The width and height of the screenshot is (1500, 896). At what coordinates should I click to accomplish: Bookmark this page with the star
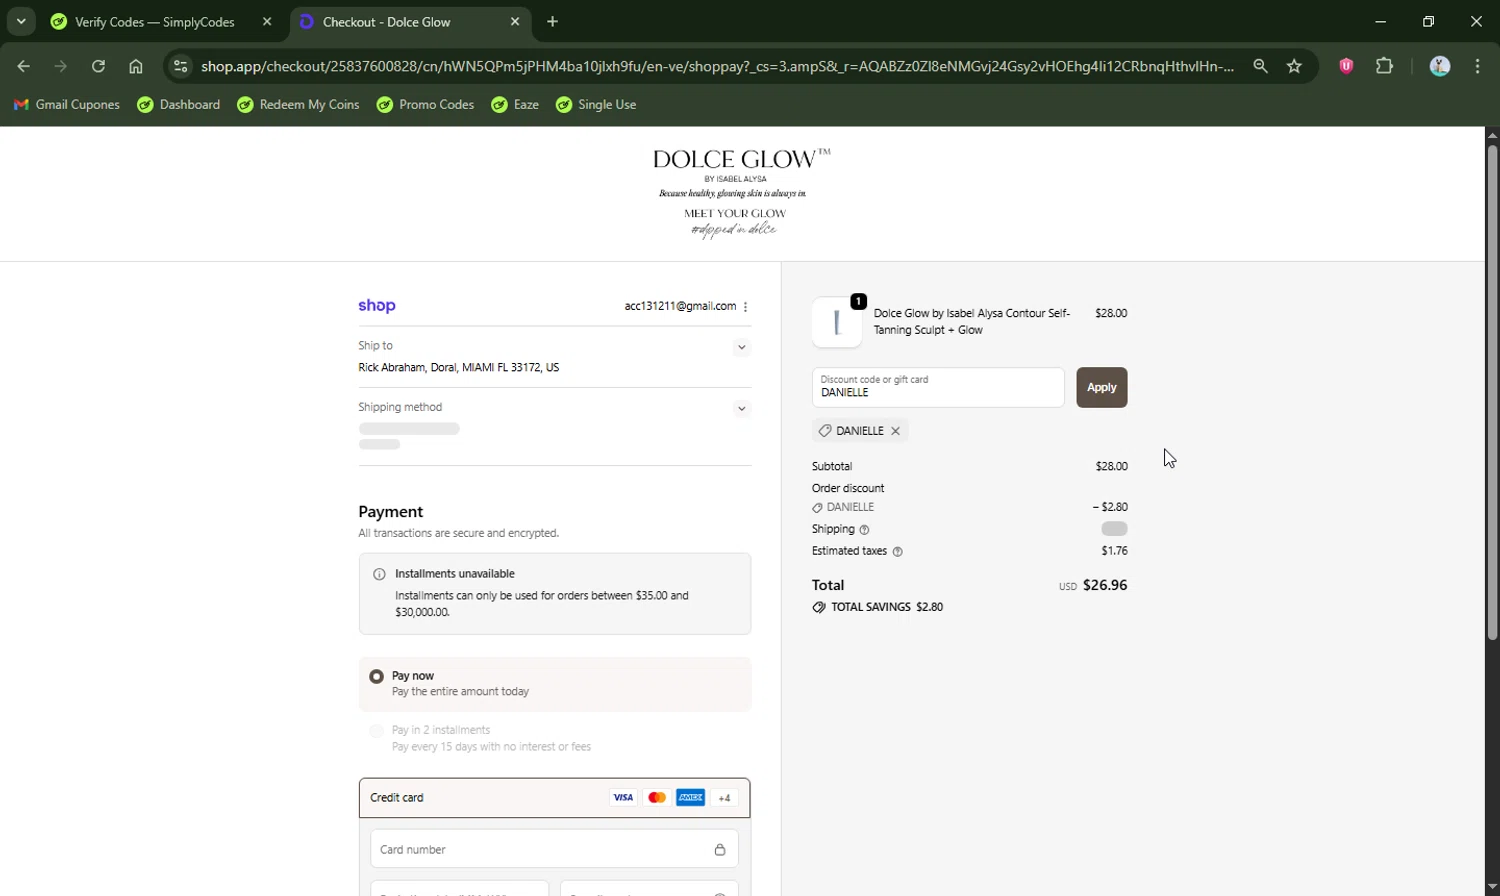[1294, 66]
